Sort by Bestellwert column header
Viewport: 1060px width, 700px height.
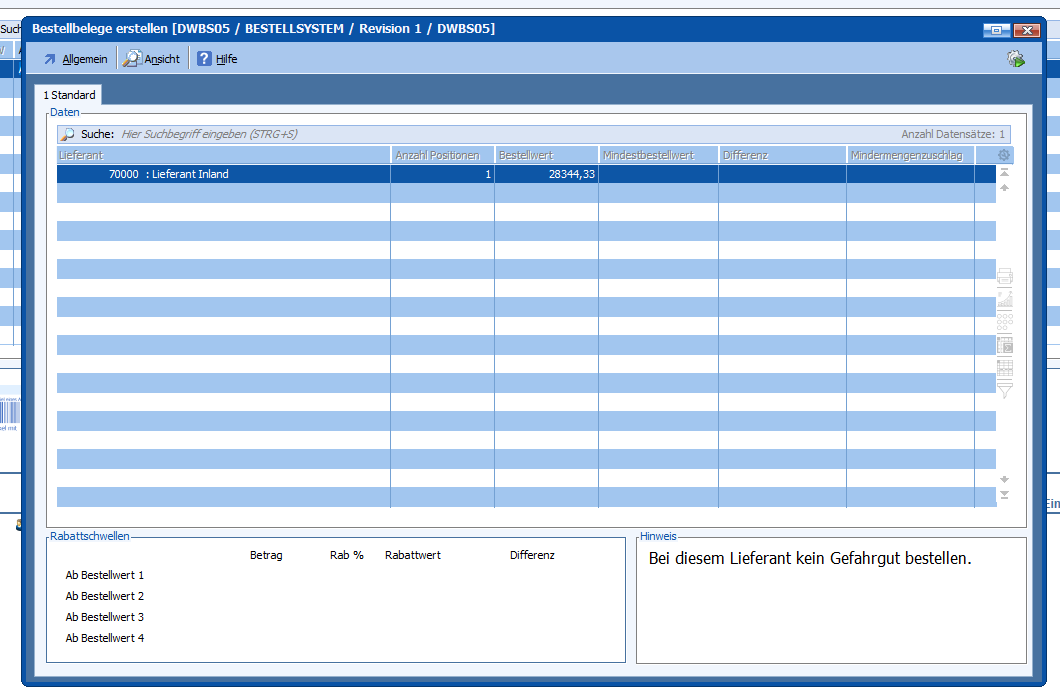545,155
